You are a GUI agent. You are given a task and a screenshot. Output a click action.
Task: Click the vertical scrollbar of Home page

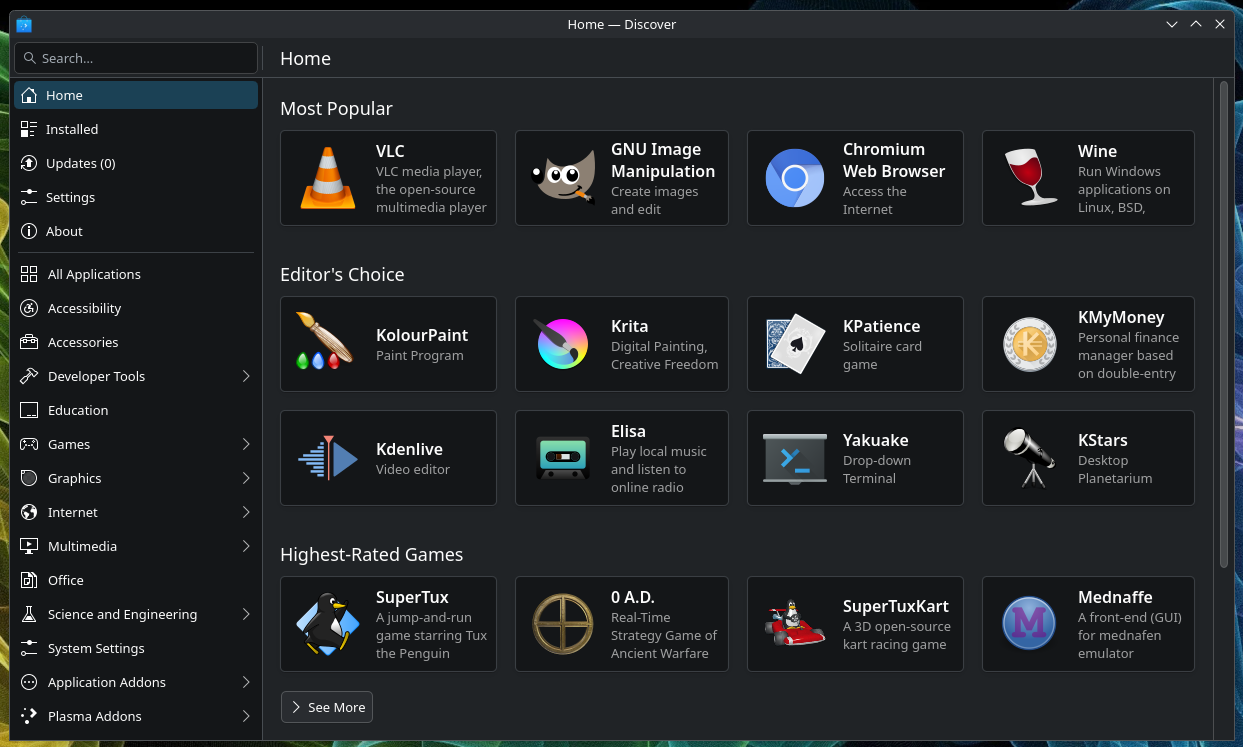coord(1224,324)
